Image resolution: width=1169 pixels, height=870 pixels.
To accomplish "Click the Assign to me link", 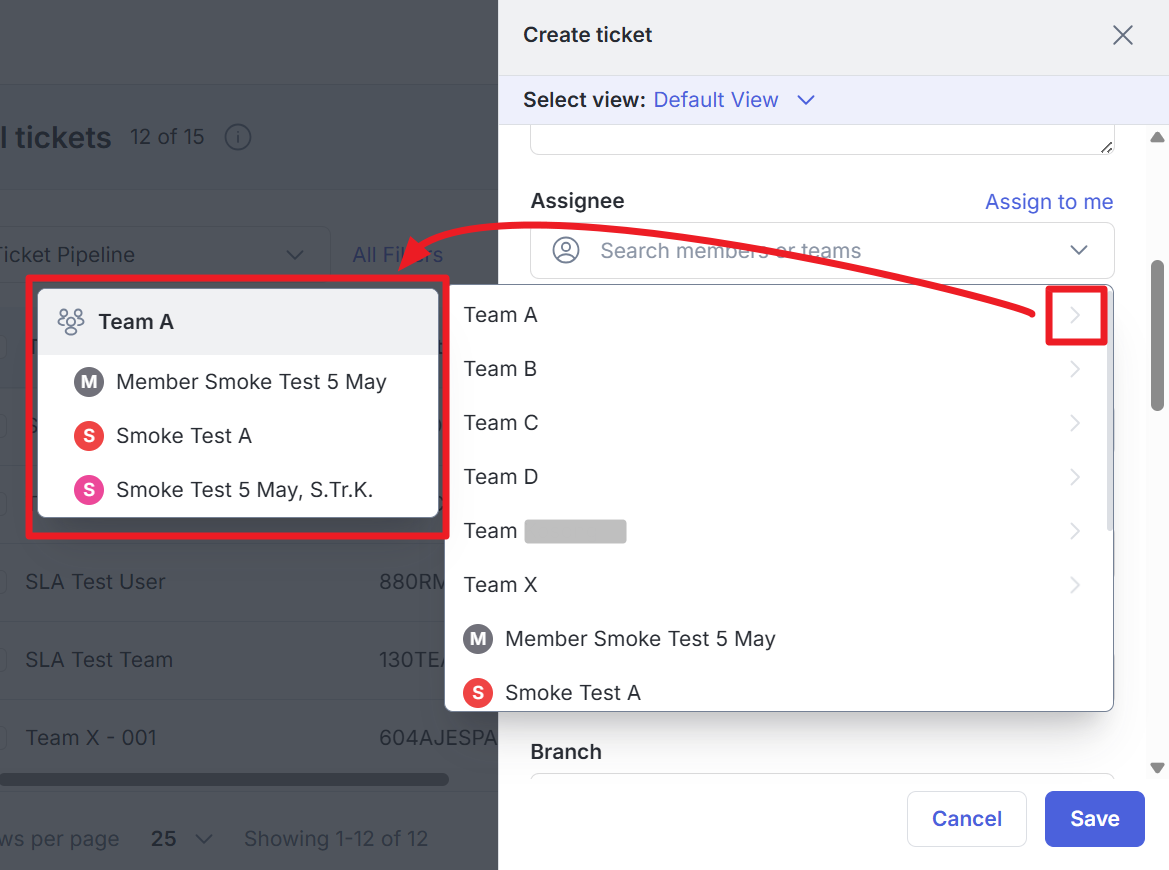I will [x=1049, y=202].
